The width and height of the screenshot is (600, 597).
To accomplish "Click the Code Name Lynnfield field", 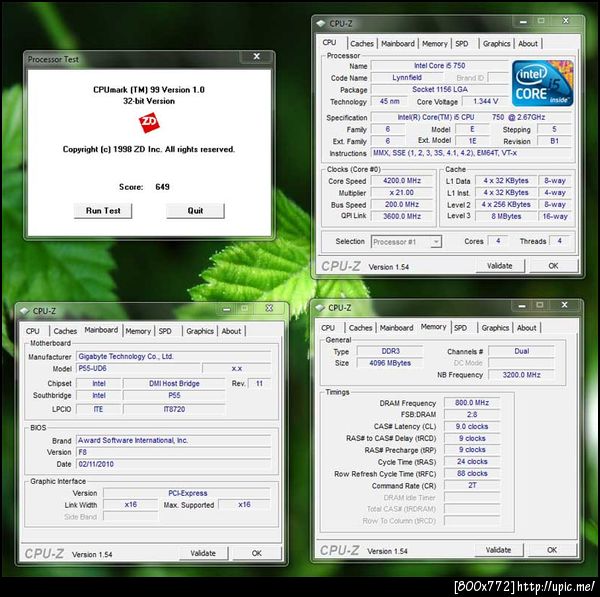I will 407,78.
